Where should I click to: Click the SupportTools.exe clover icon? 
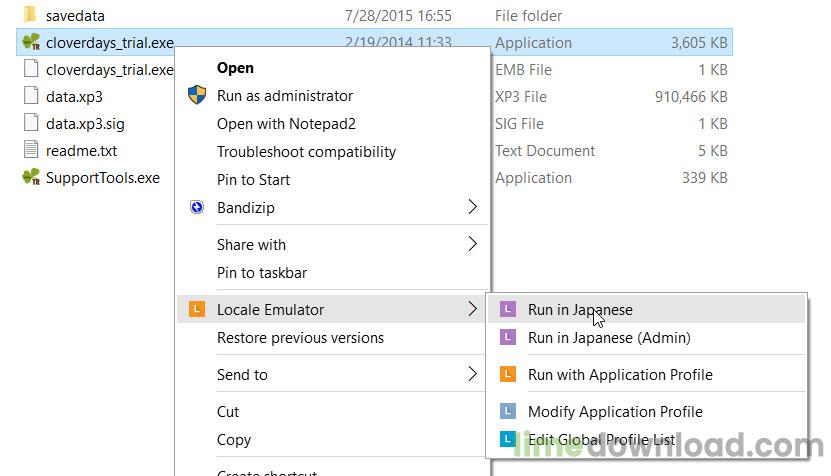click(x=30, y=178)
